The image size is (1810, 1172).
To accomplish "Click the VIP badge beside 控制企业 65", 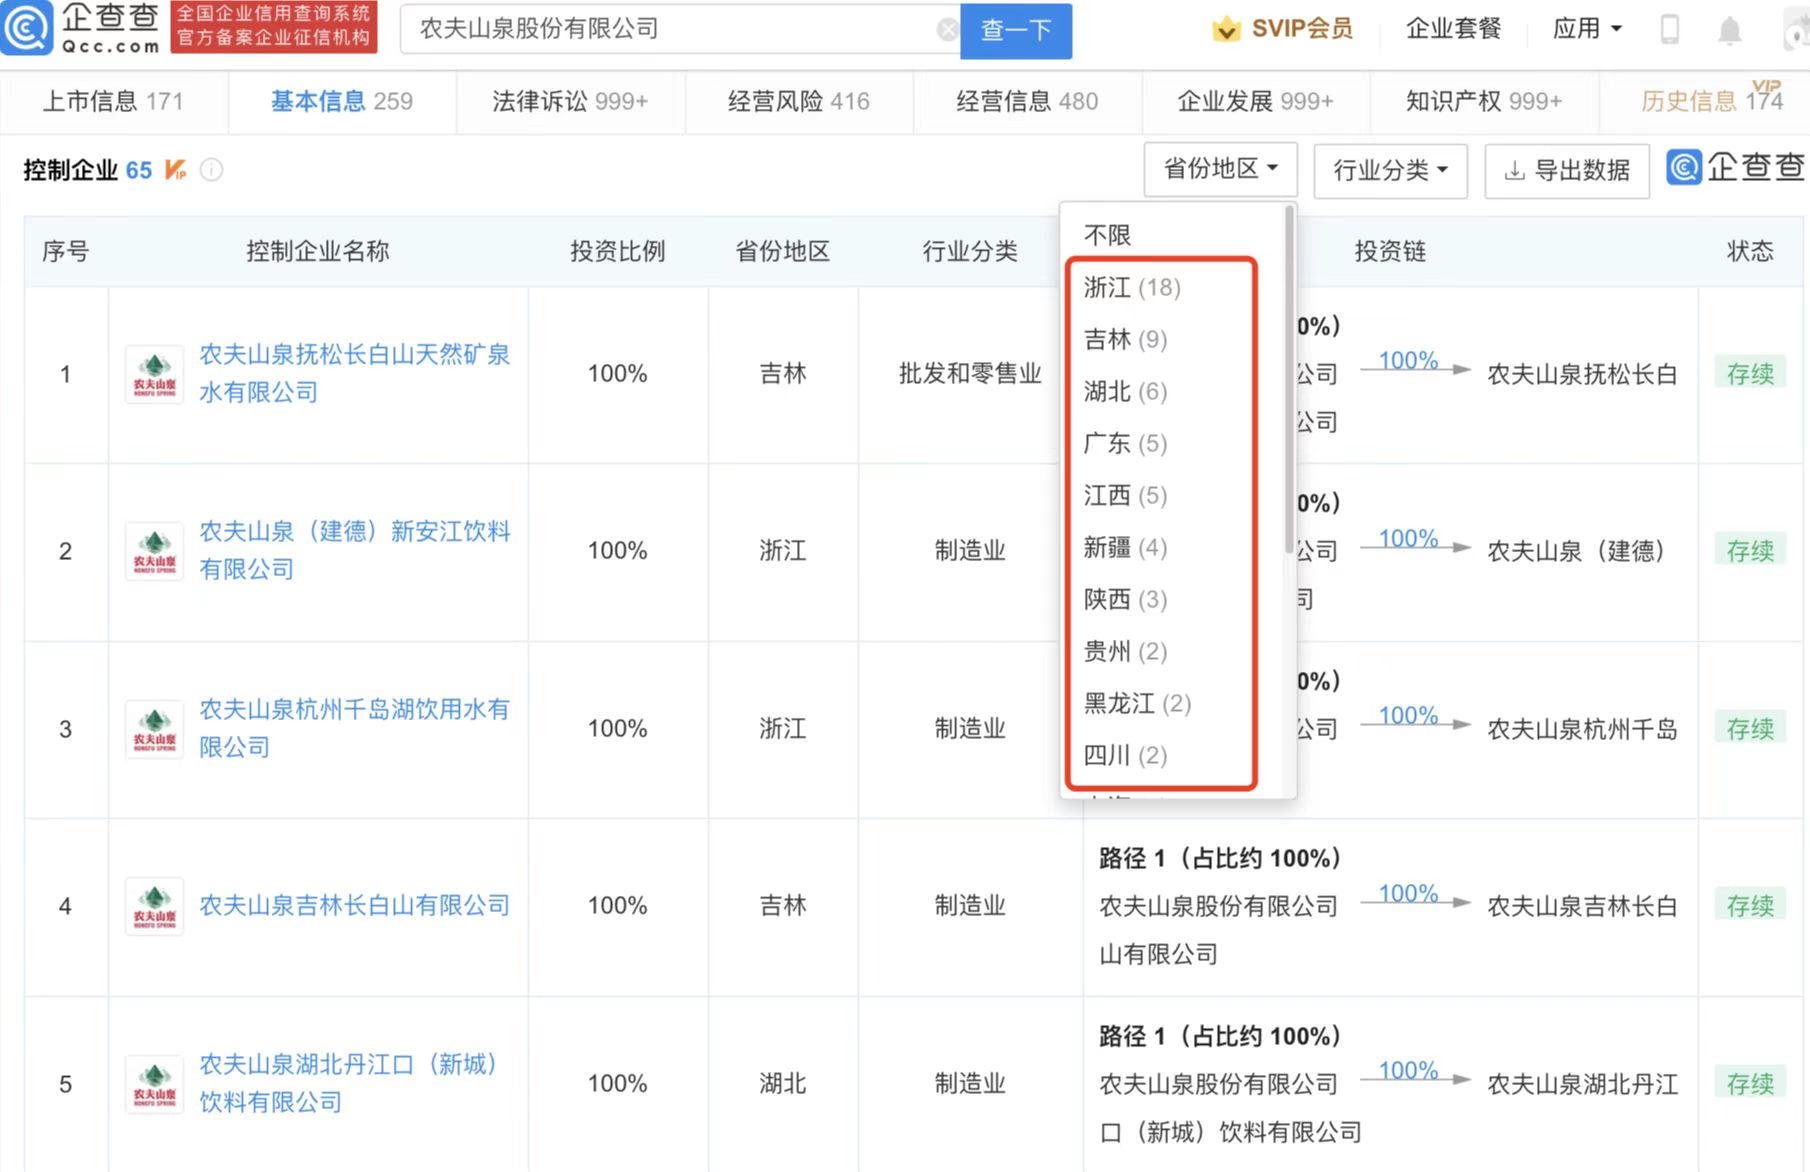I will click(176, 170).
